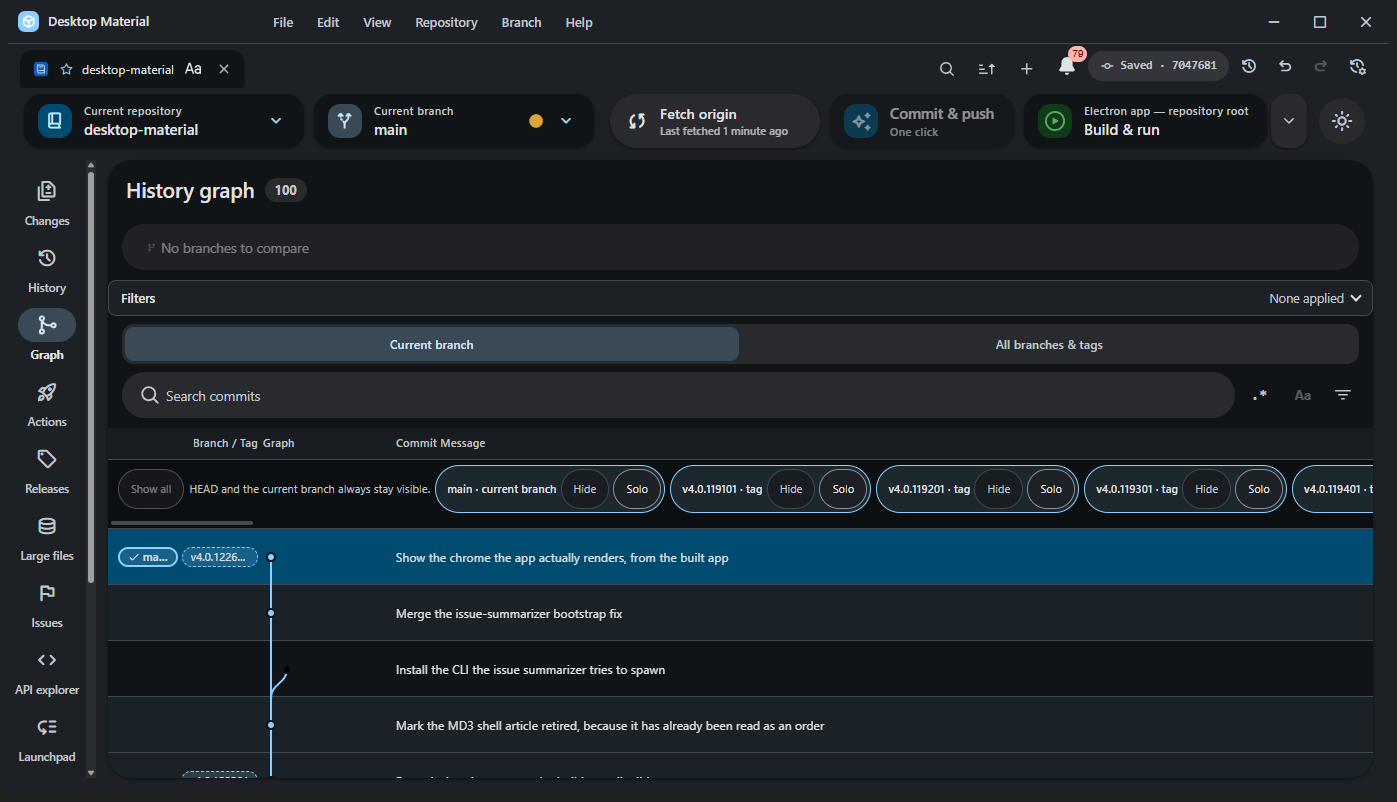
Task: Toggle regex search option
Action: 1260,395
